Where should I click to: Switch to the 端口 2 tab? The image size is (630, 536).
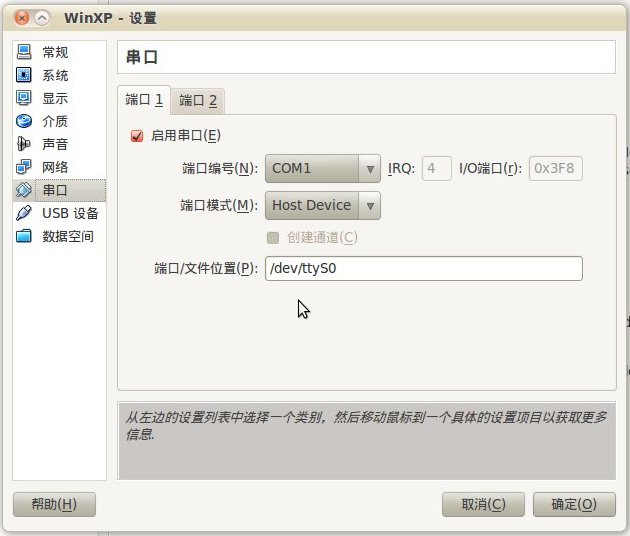point(198,101)
